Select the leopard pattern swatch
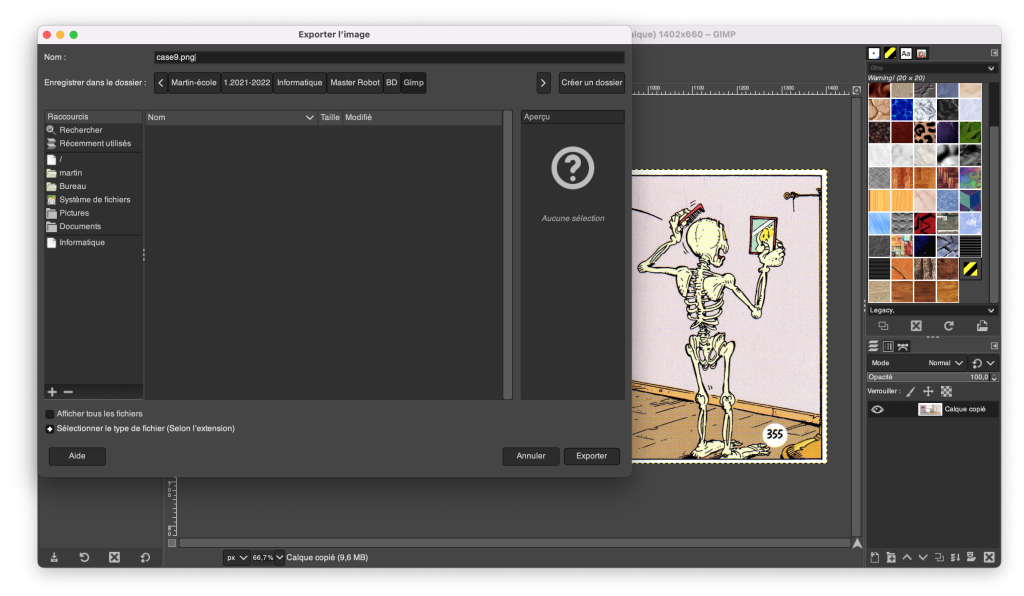This screenshot has width=1024, height=596. point(924,131)
